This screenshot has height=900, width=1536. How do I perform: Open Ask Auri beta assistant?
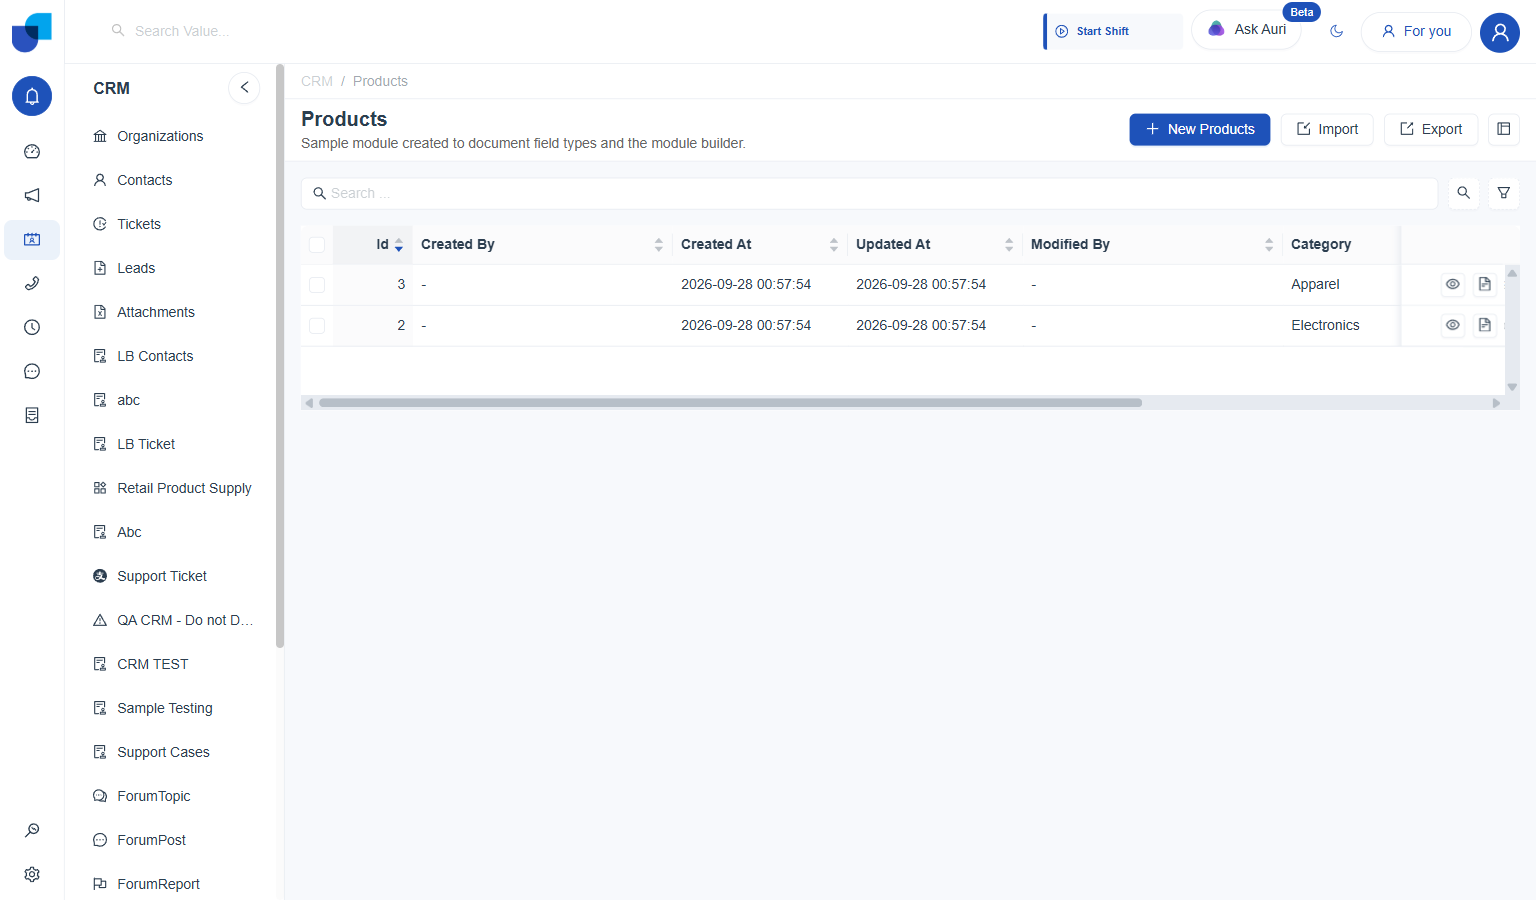tap(1246, 30)
